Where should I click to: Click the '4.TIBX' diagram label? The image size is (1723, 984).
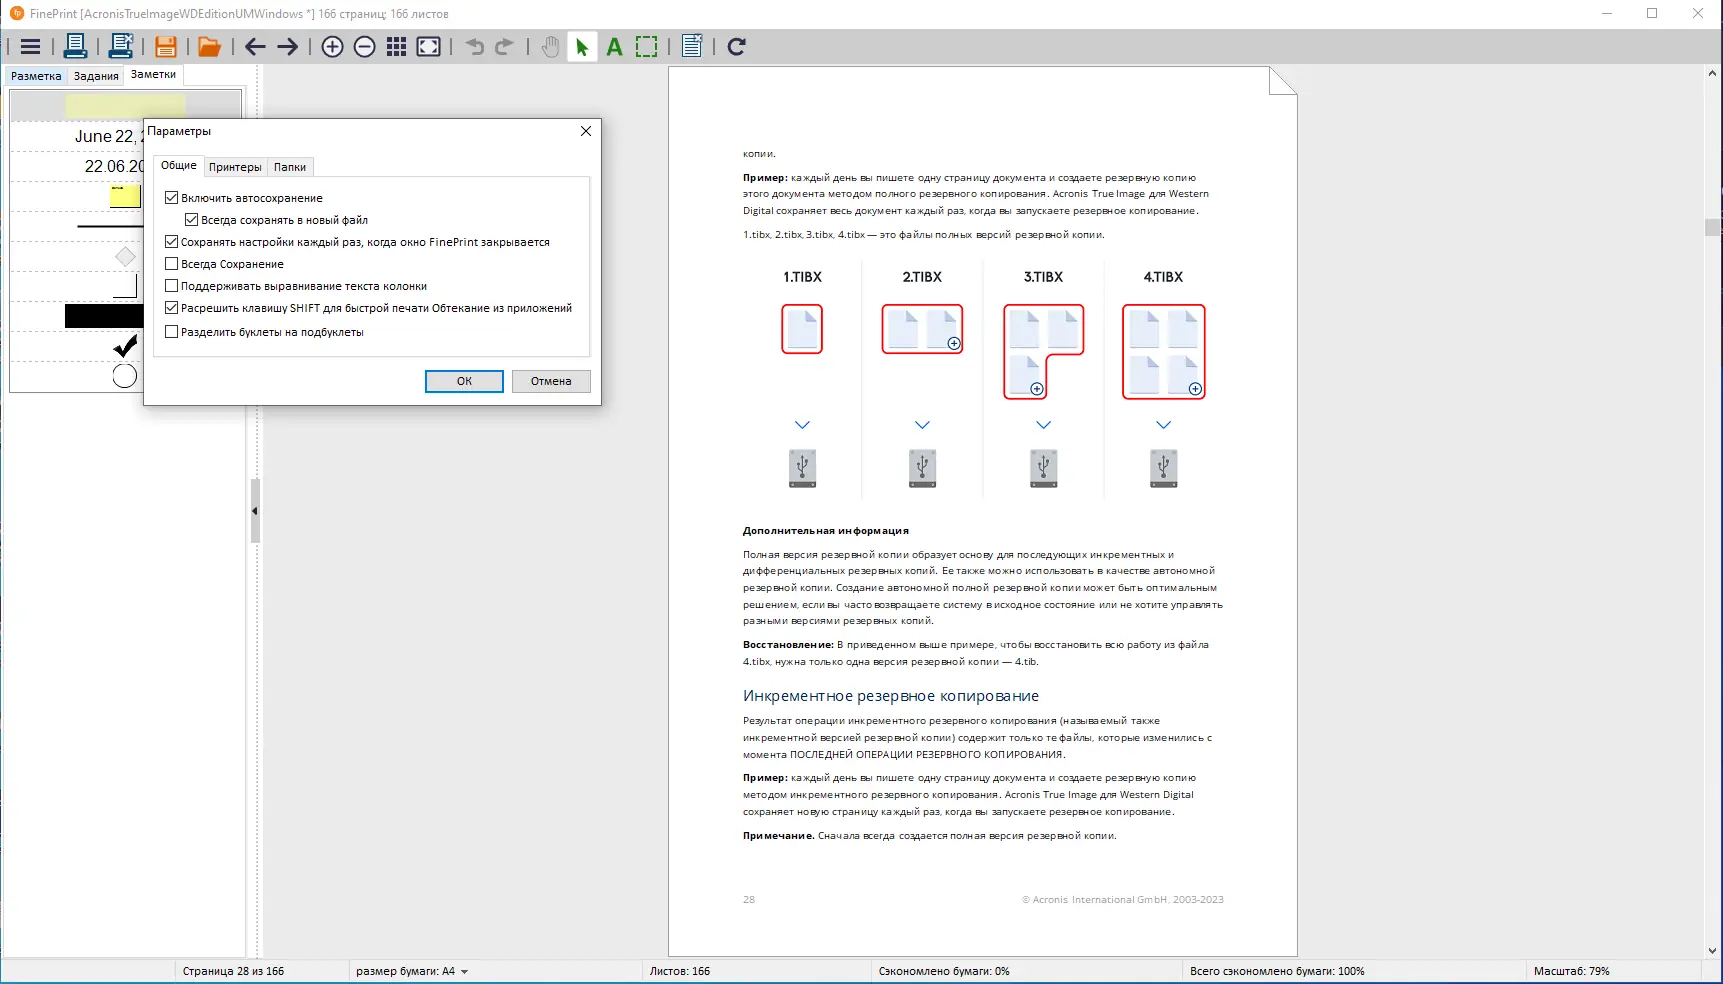click(1163, 277)
